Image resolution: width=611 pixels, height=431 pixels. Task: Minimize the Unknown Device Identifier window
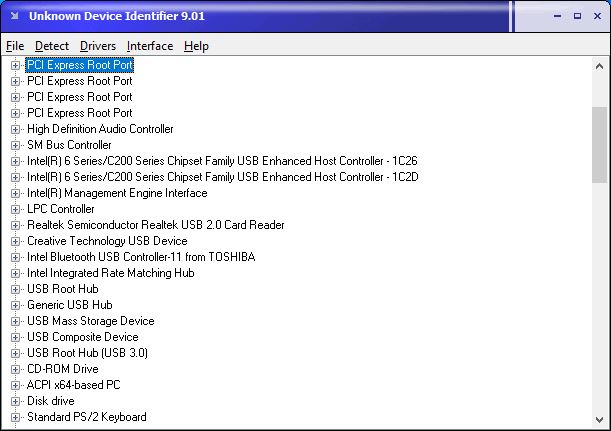coord(558,16)
